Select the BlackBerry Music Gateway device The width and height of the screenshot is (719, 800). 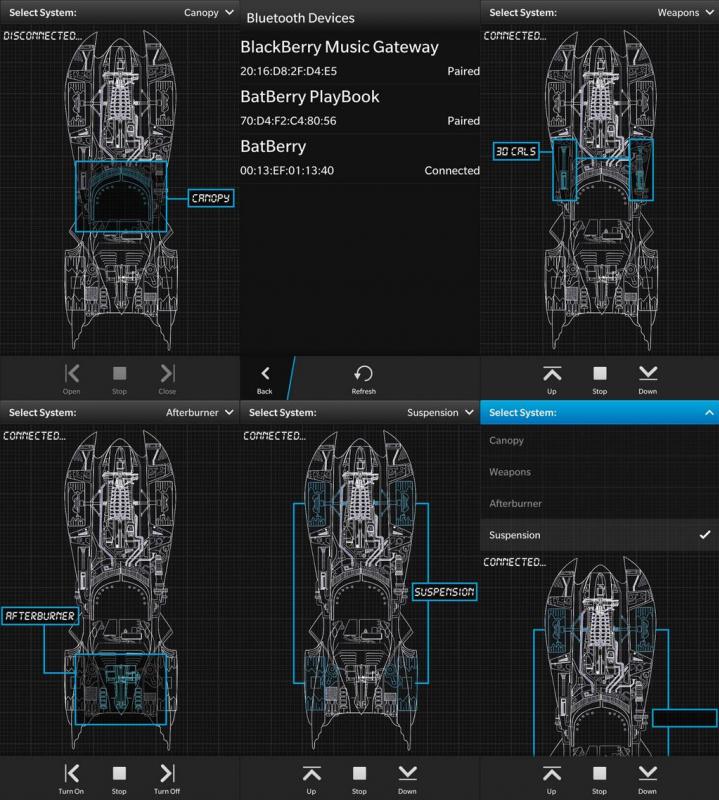point(360,58)
